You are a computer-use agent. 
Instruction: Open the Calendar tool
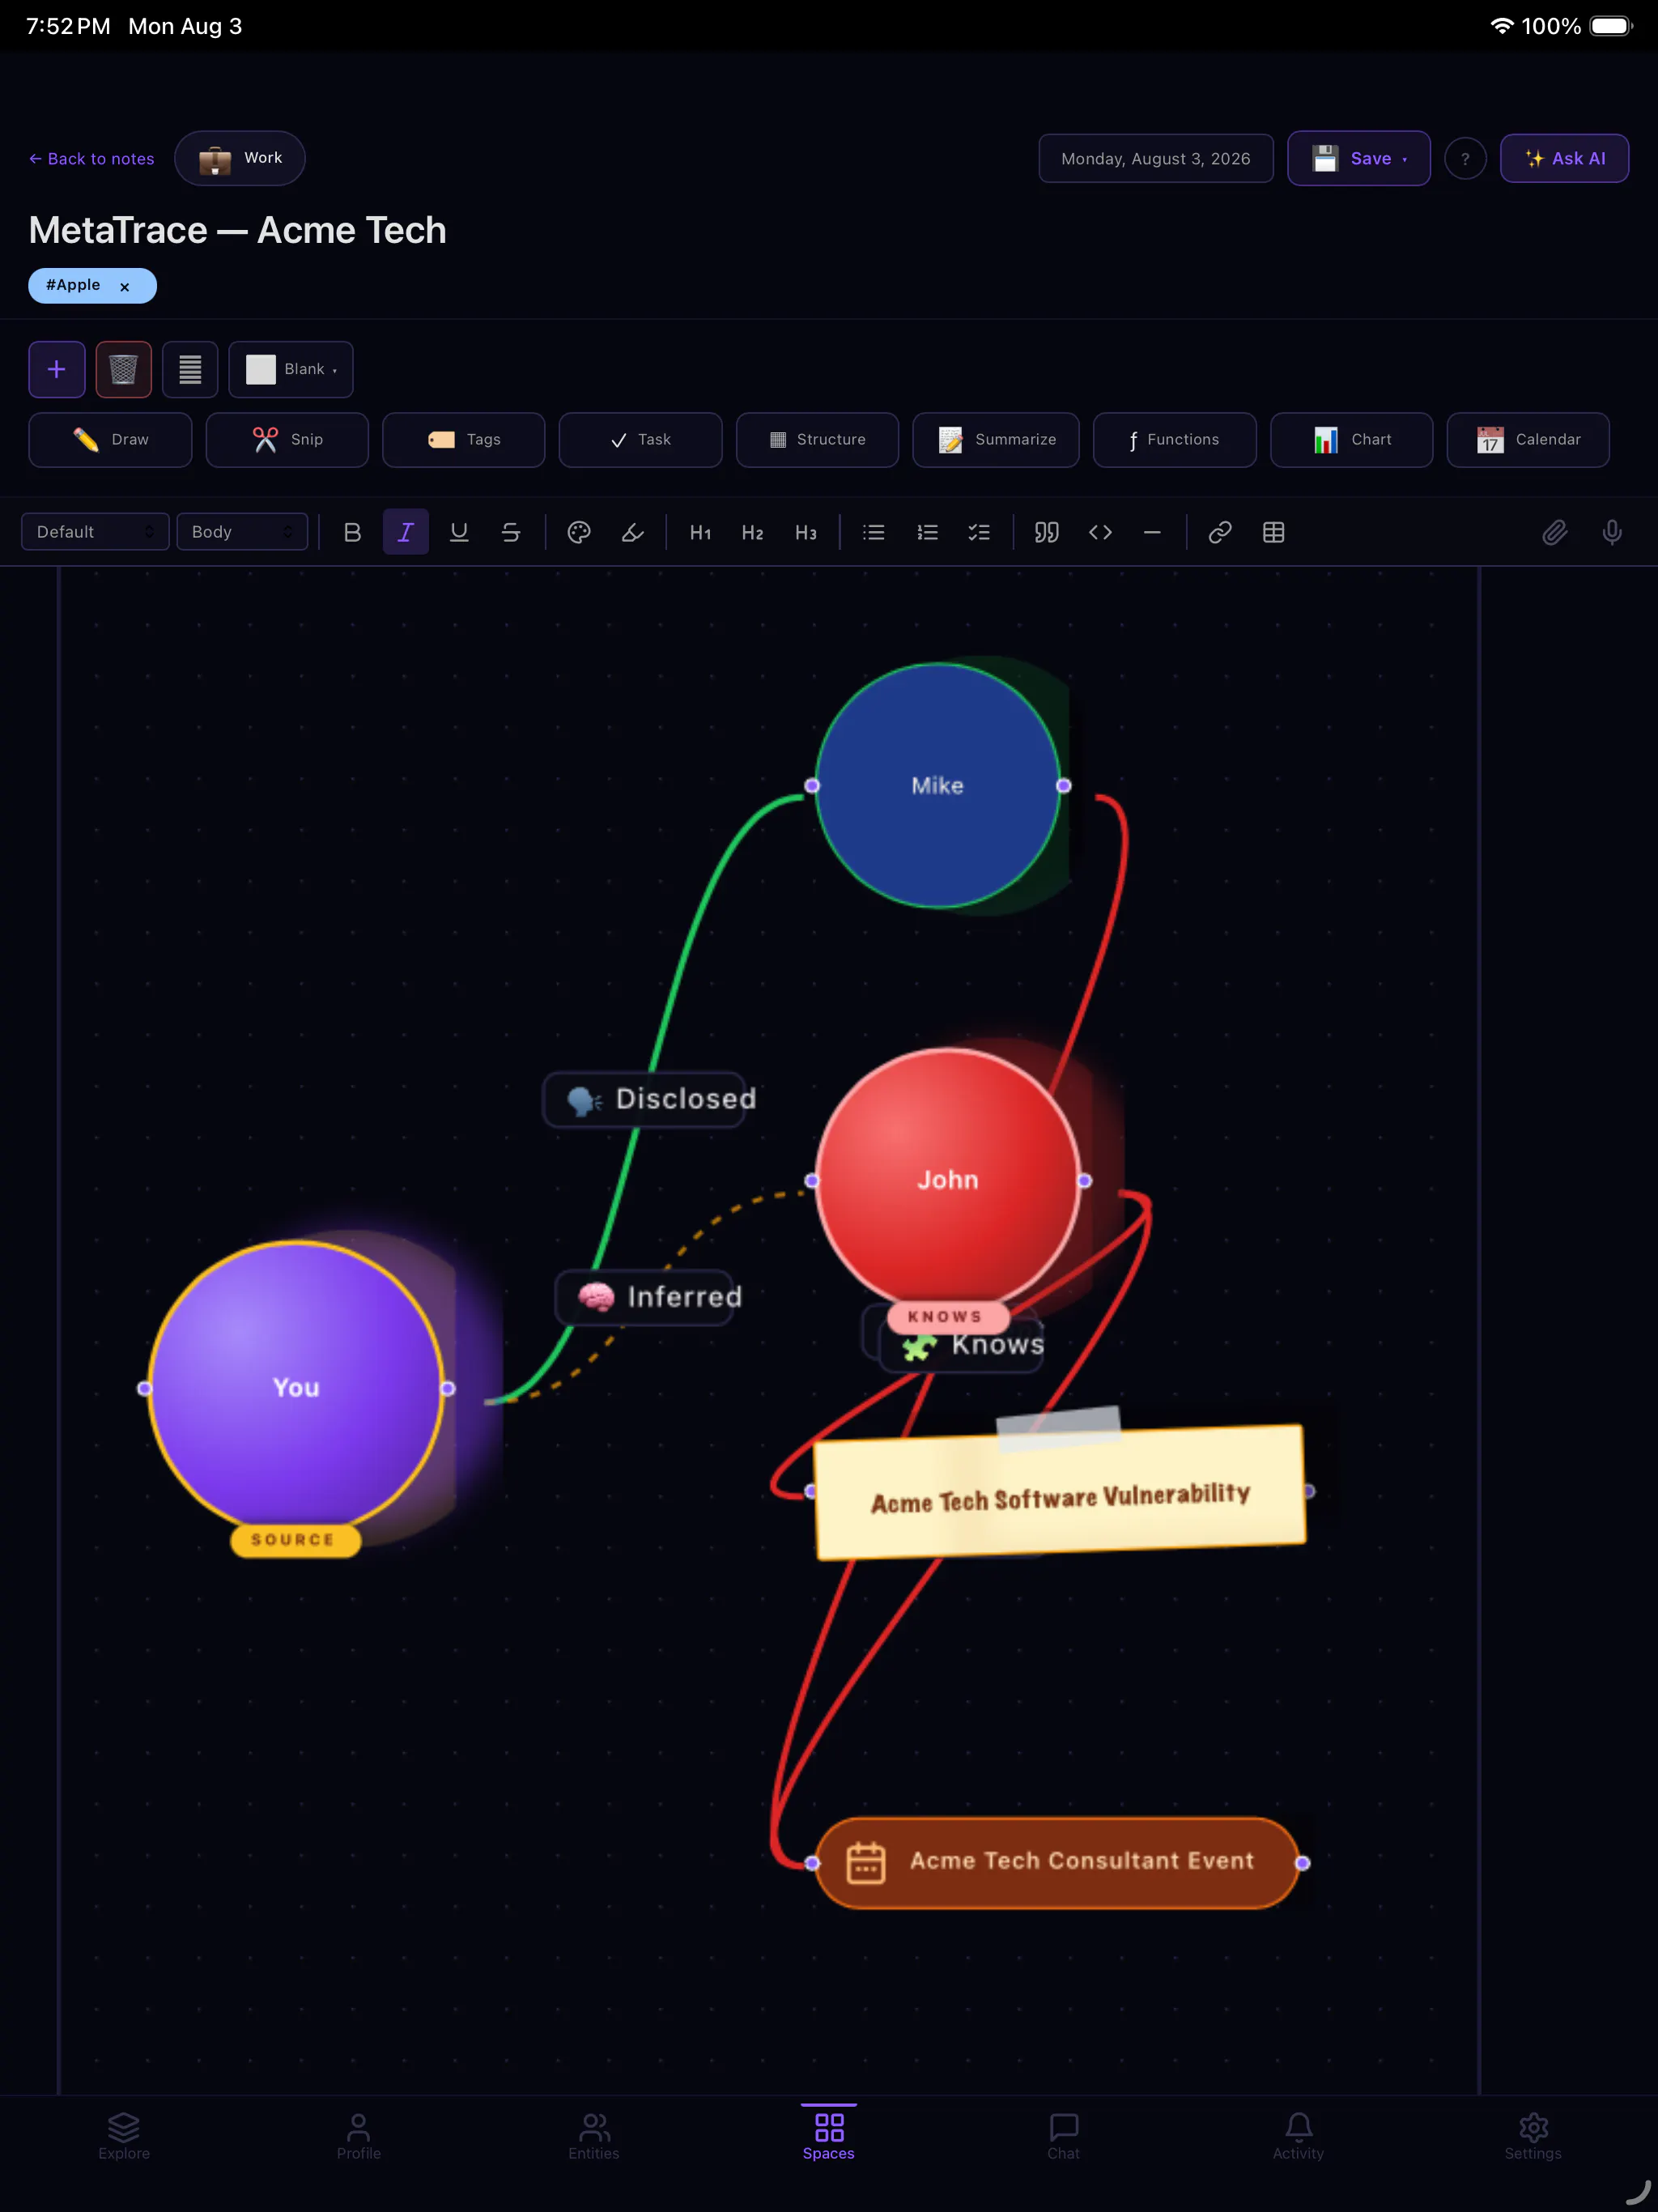pyautogui.click(x=1528, y=440)
